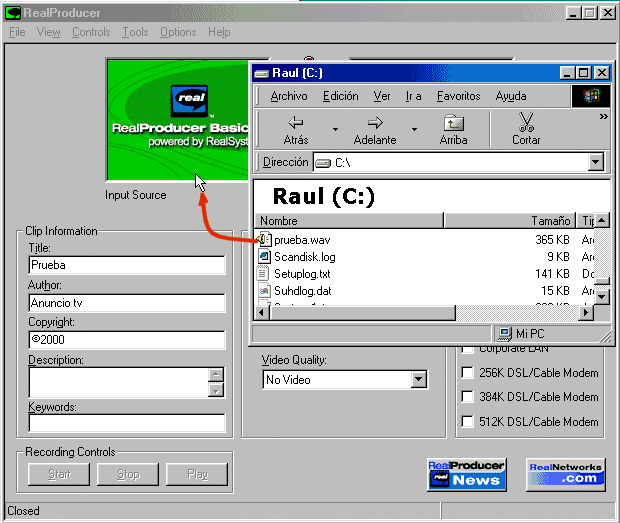Click the Setuplog.txt file icon
This screenshot has height=523, width=620.
click(x=265, y=273)
